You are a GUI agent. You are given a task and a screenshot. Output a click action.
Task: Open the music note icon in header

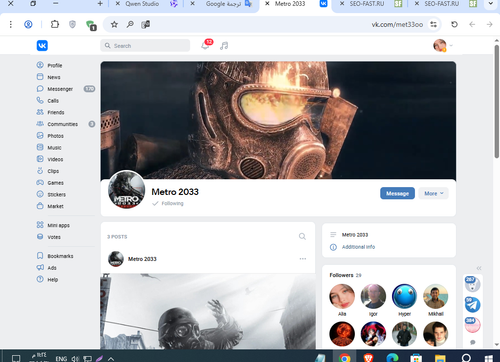point(224,46)
